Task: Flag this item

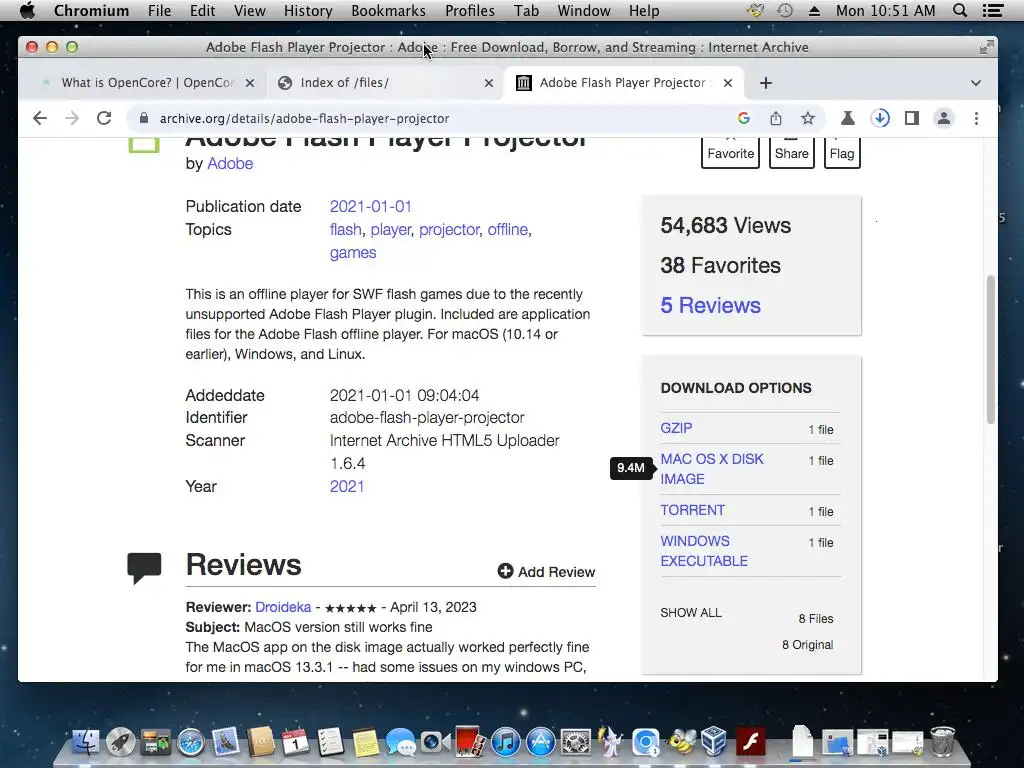Action: (842, 152)
